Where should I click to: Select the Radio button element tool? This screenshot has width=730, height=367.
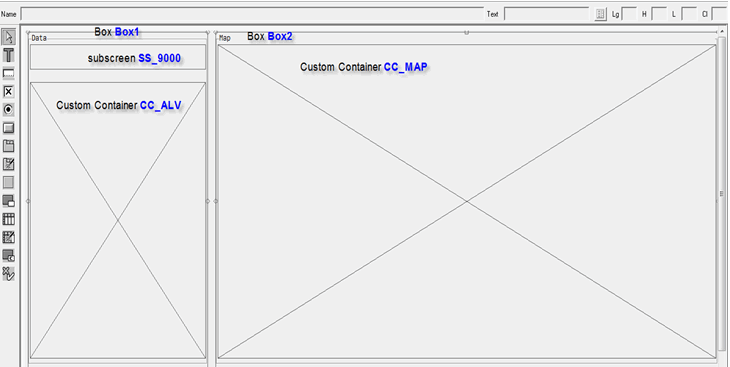(x=9, y=109)
